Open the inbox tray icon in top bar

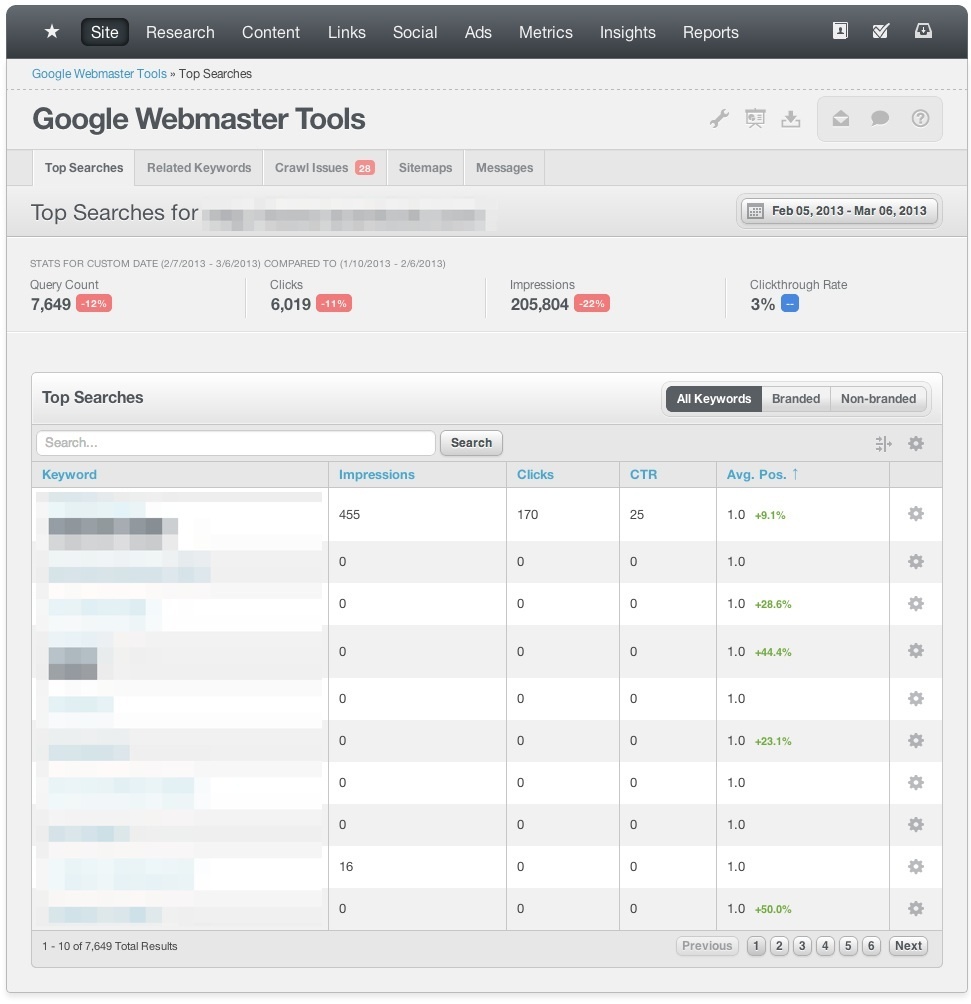(923, 31)
